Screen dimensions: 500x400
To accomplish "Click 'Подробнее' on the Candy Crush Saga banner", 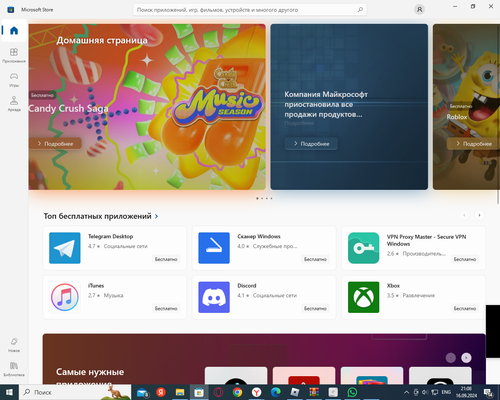I will click(x=55, y=144).
